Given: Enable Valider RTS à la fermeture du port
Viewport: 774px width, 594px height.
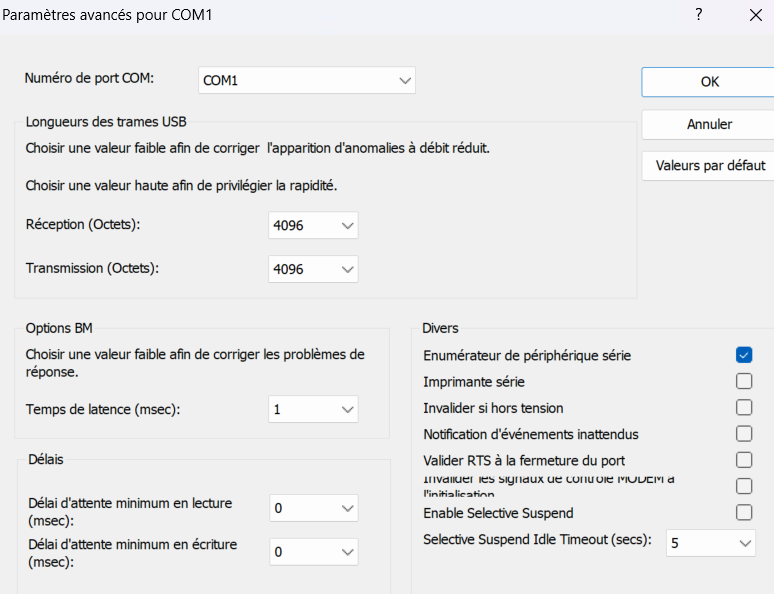Looking at the screenshot, I should (x=743, y=460).
